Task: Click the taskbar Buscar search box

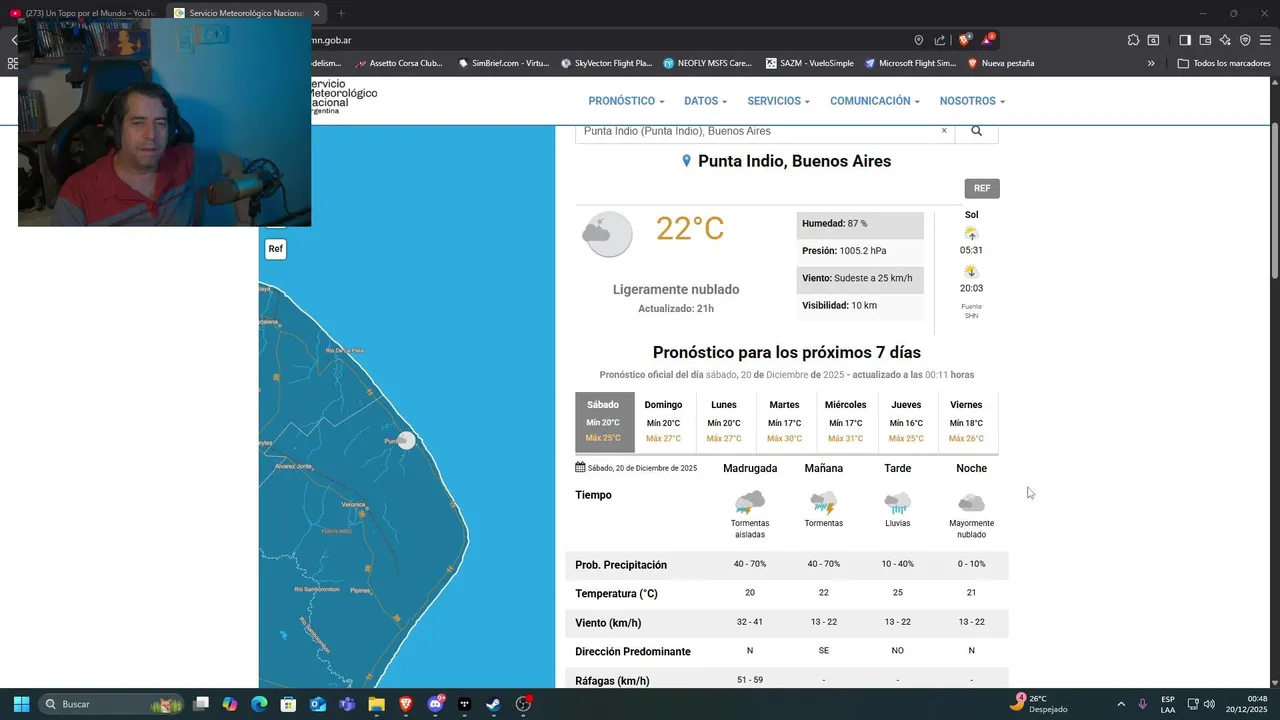Action: pyautogui.click(x=111, y=704)
